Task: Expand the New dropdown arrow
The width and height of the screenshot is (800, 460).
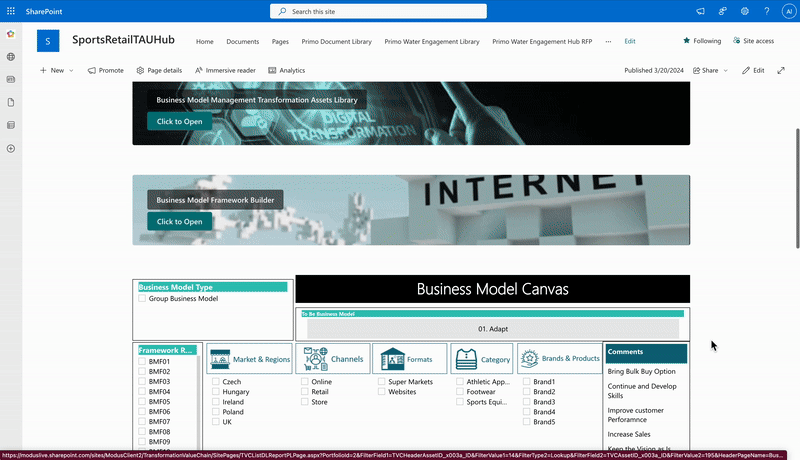Action: point(71,70)
